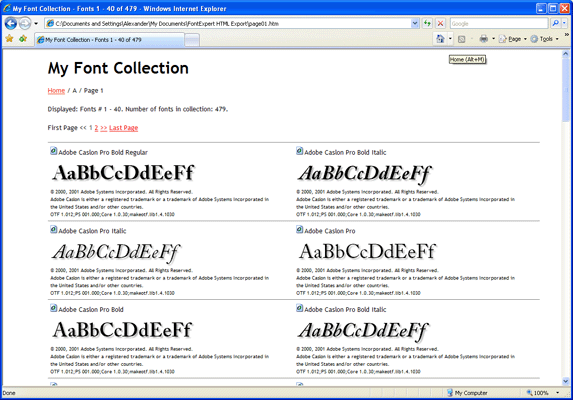Click the Google search box

pyautogui.click(x=499, y=24)
